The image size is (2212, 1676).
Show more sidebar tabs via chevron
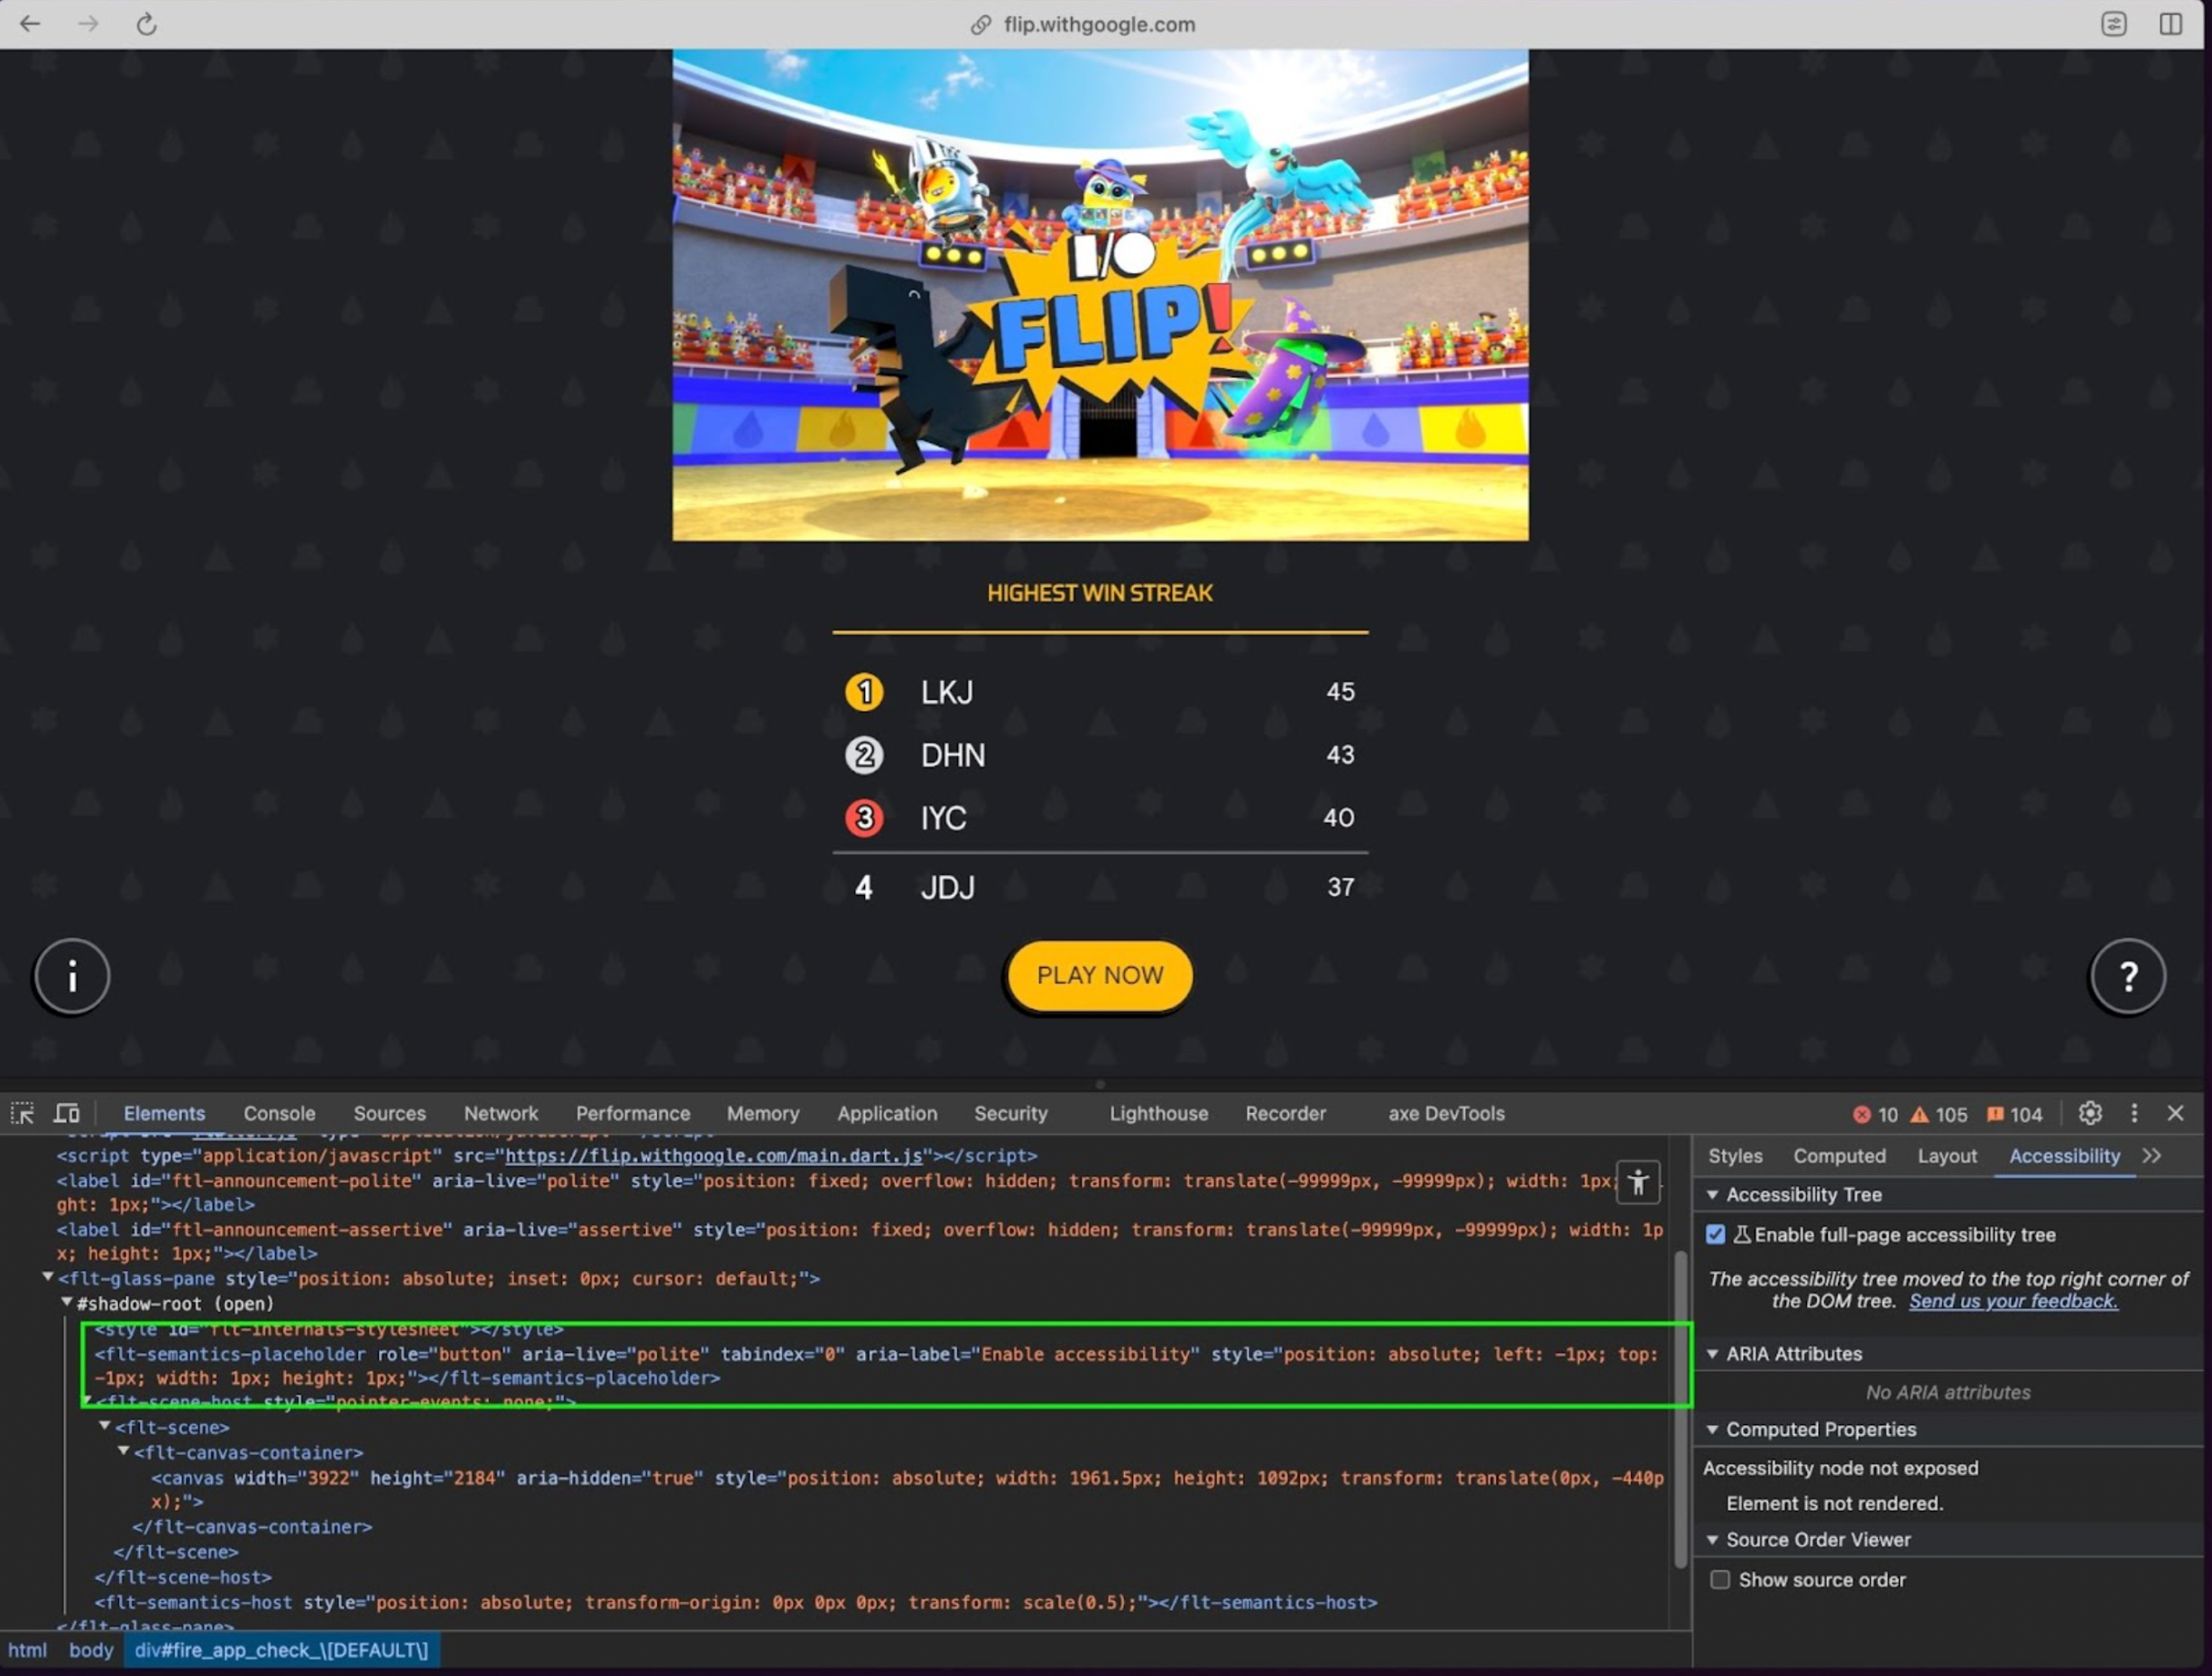(2152, 1156)
